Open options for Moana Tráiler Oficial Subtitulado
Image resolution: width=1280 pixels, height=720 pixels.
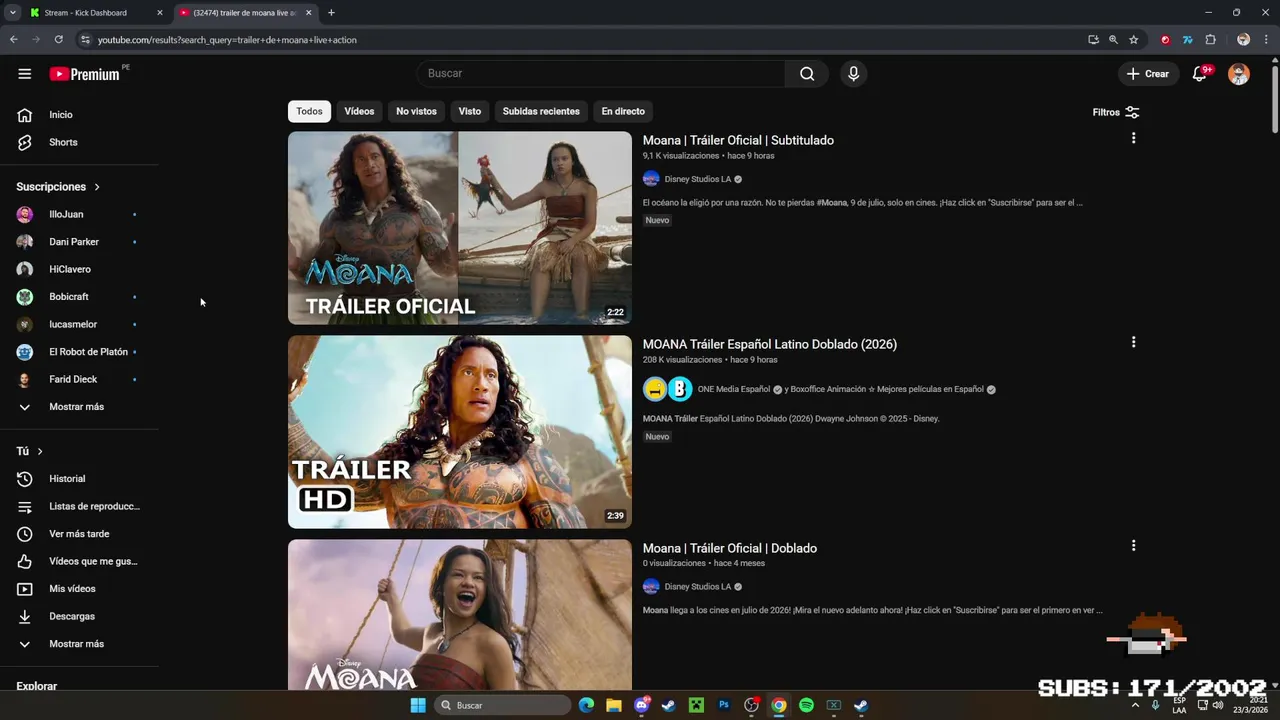point(1133,138)
